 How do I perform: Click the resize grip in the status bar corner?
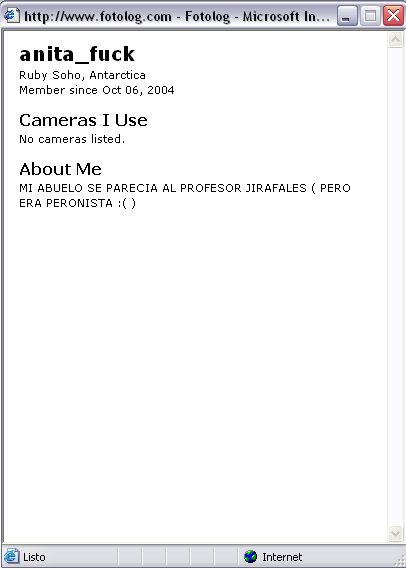(x=400, y=561)
